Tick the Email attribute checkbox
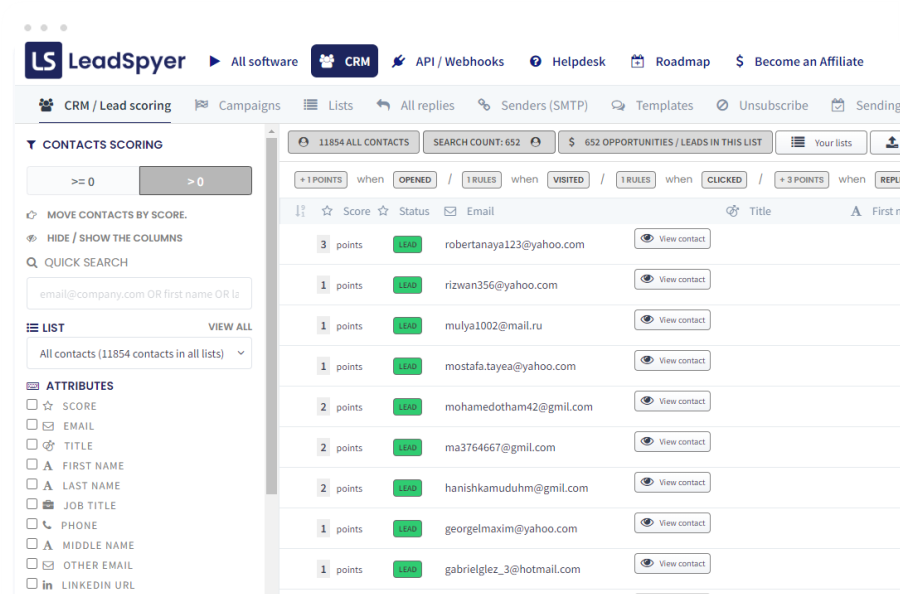 pyautogui.click(x=32, y=425)
